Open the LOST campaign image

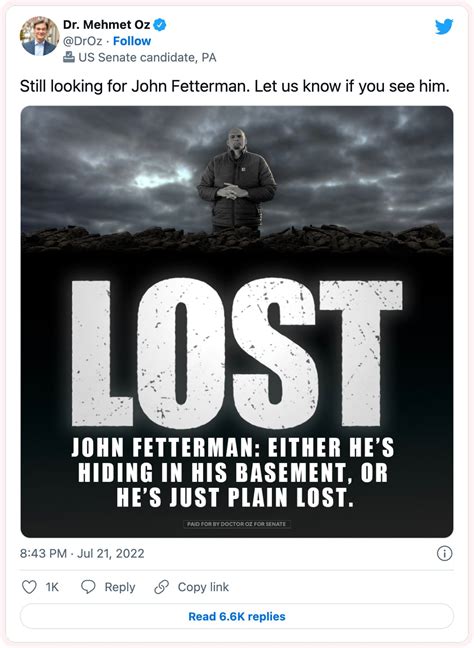point(237,322)
